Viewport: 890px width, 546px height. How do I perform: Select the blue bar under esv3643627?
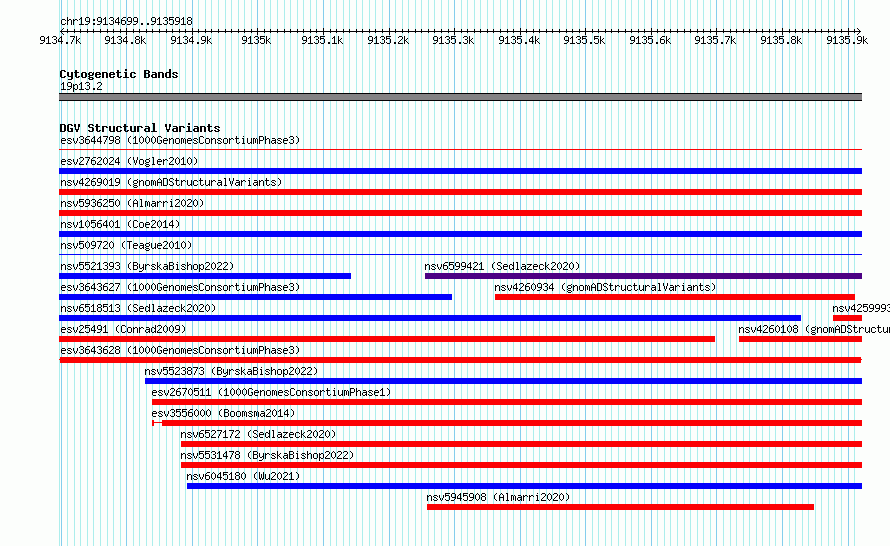(x=255, y=297)
